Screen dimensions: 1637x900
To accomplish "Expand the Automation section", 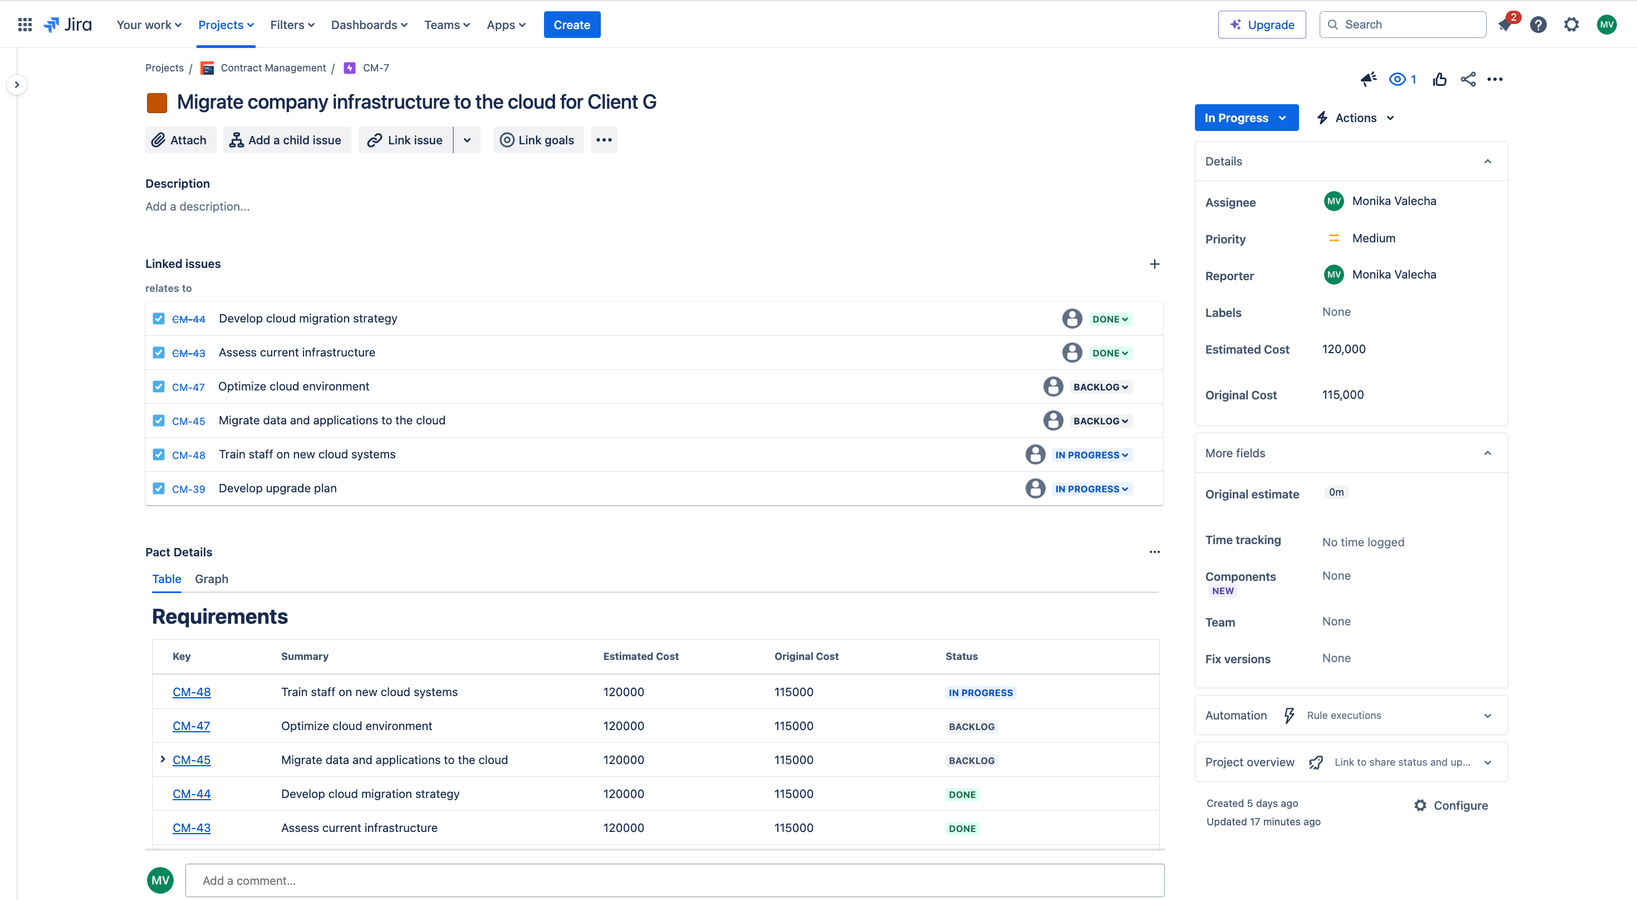I will (1487, 716).
